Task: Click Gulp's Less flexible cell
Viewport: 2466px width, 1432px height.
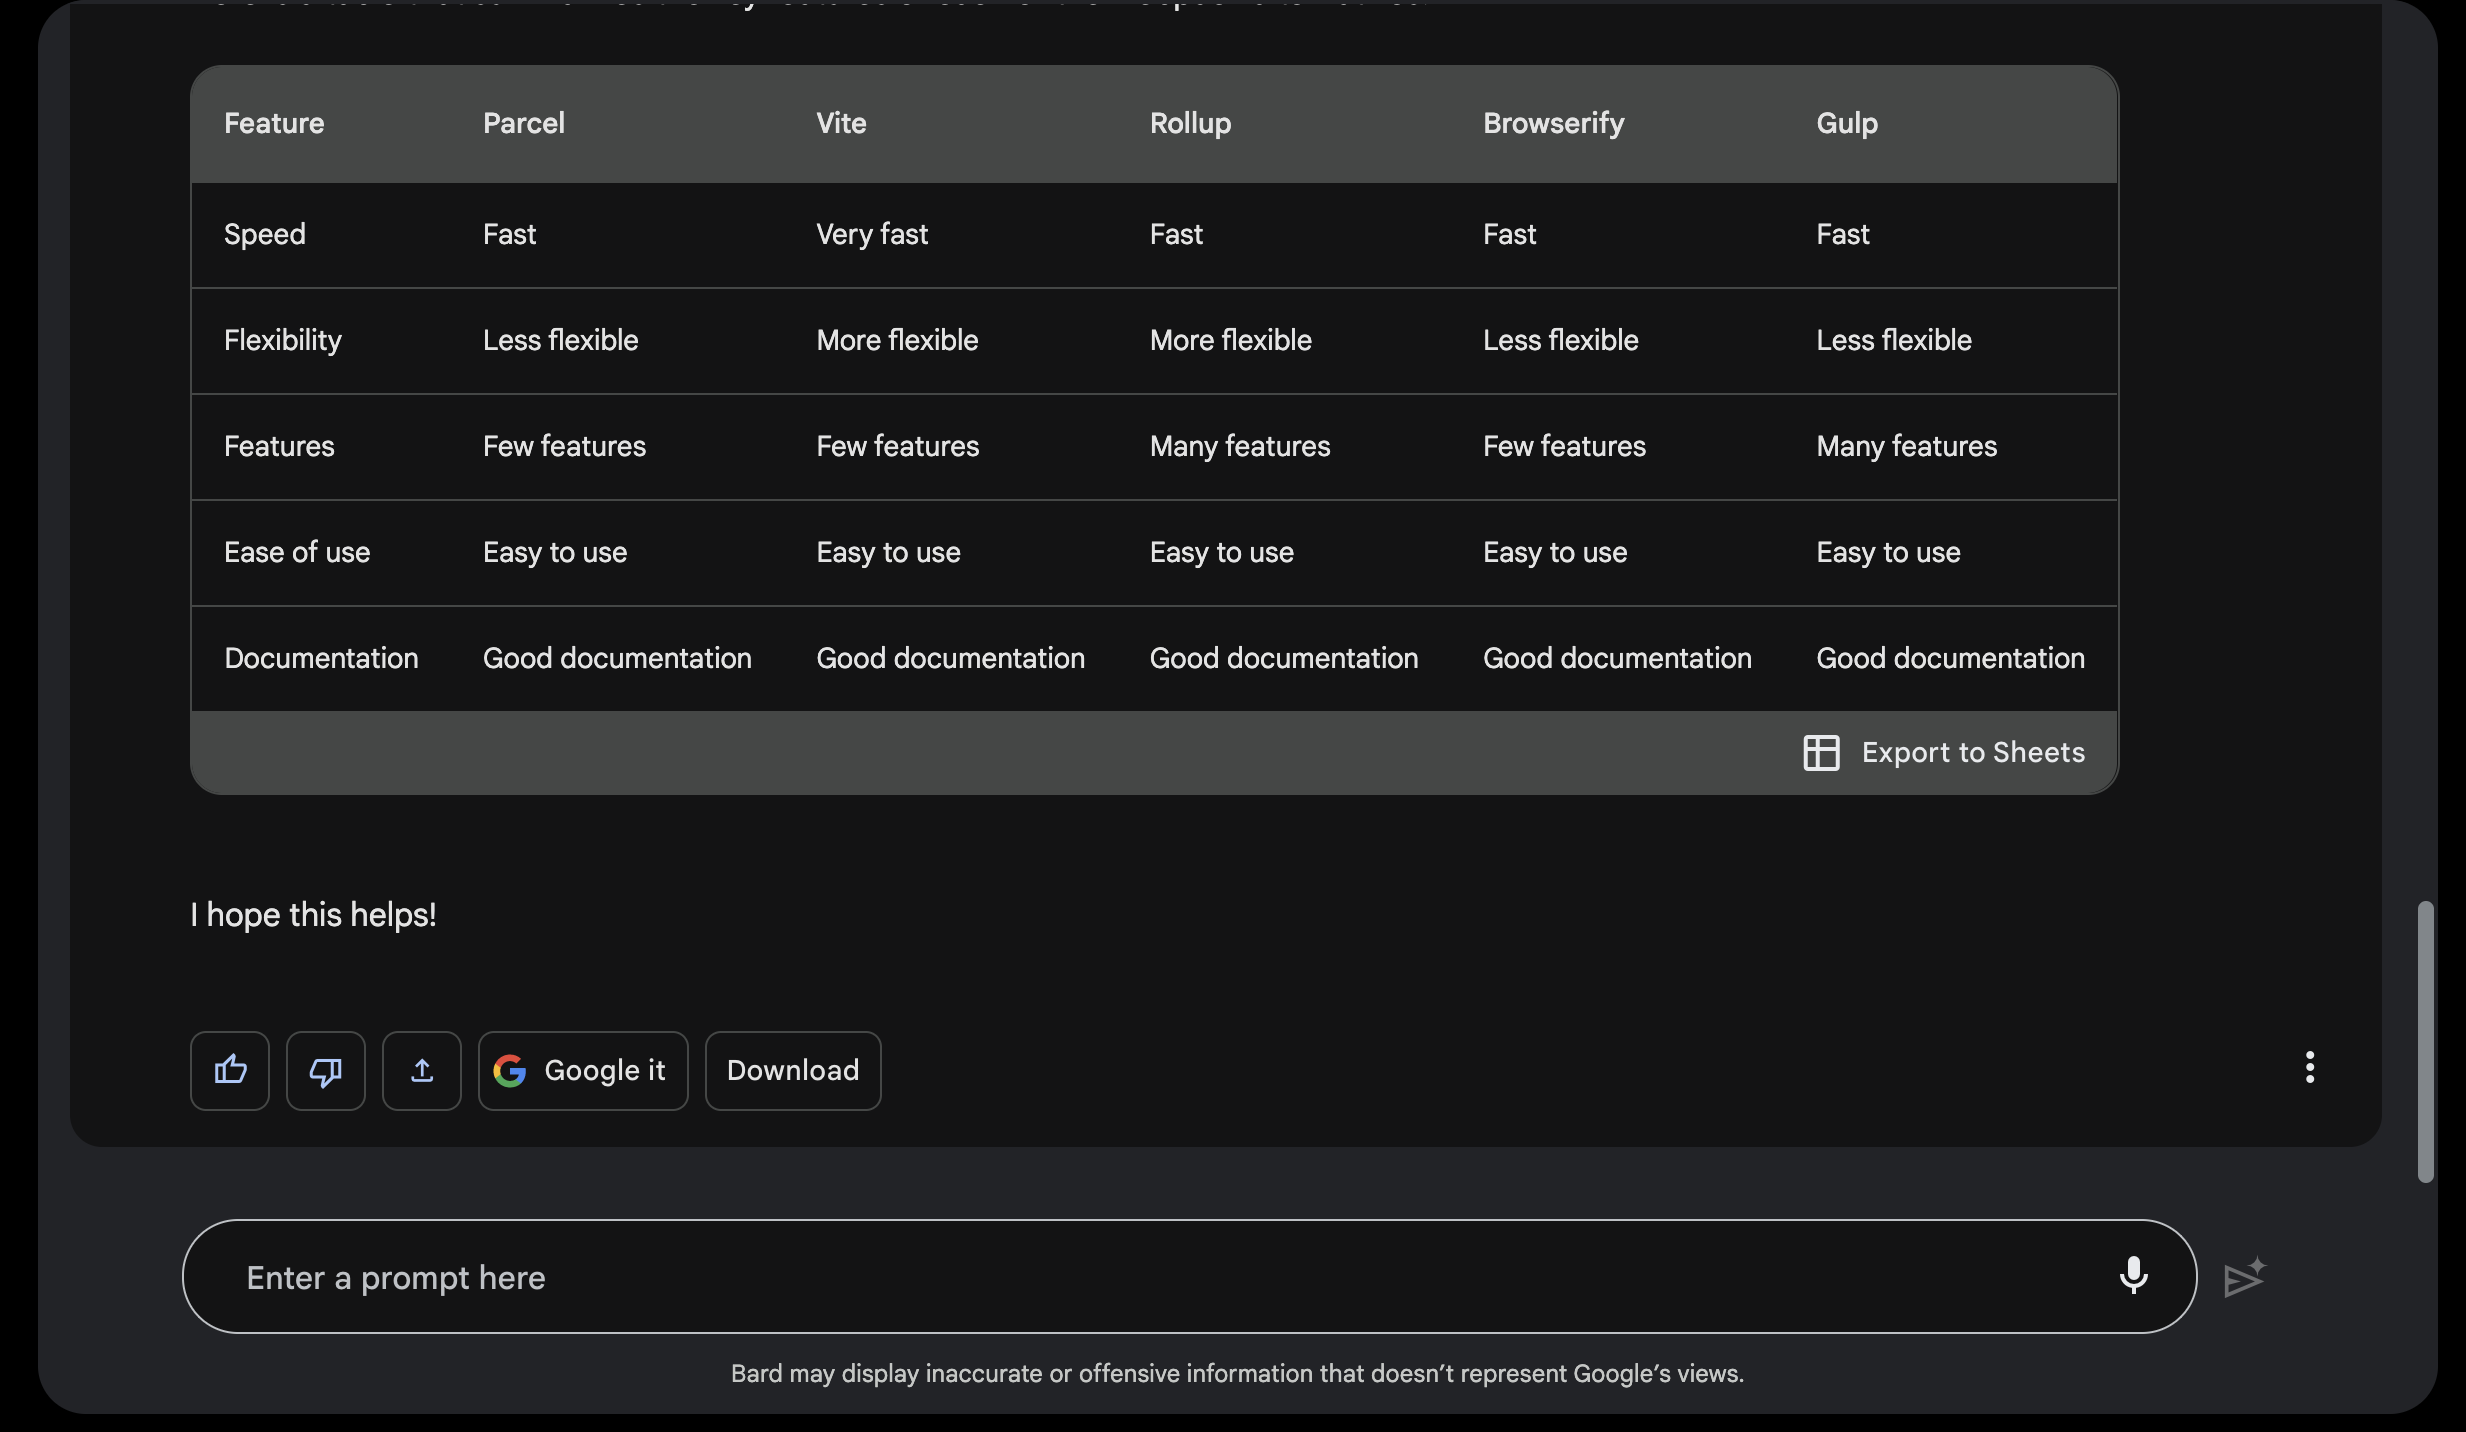Action: (1894, 340)
